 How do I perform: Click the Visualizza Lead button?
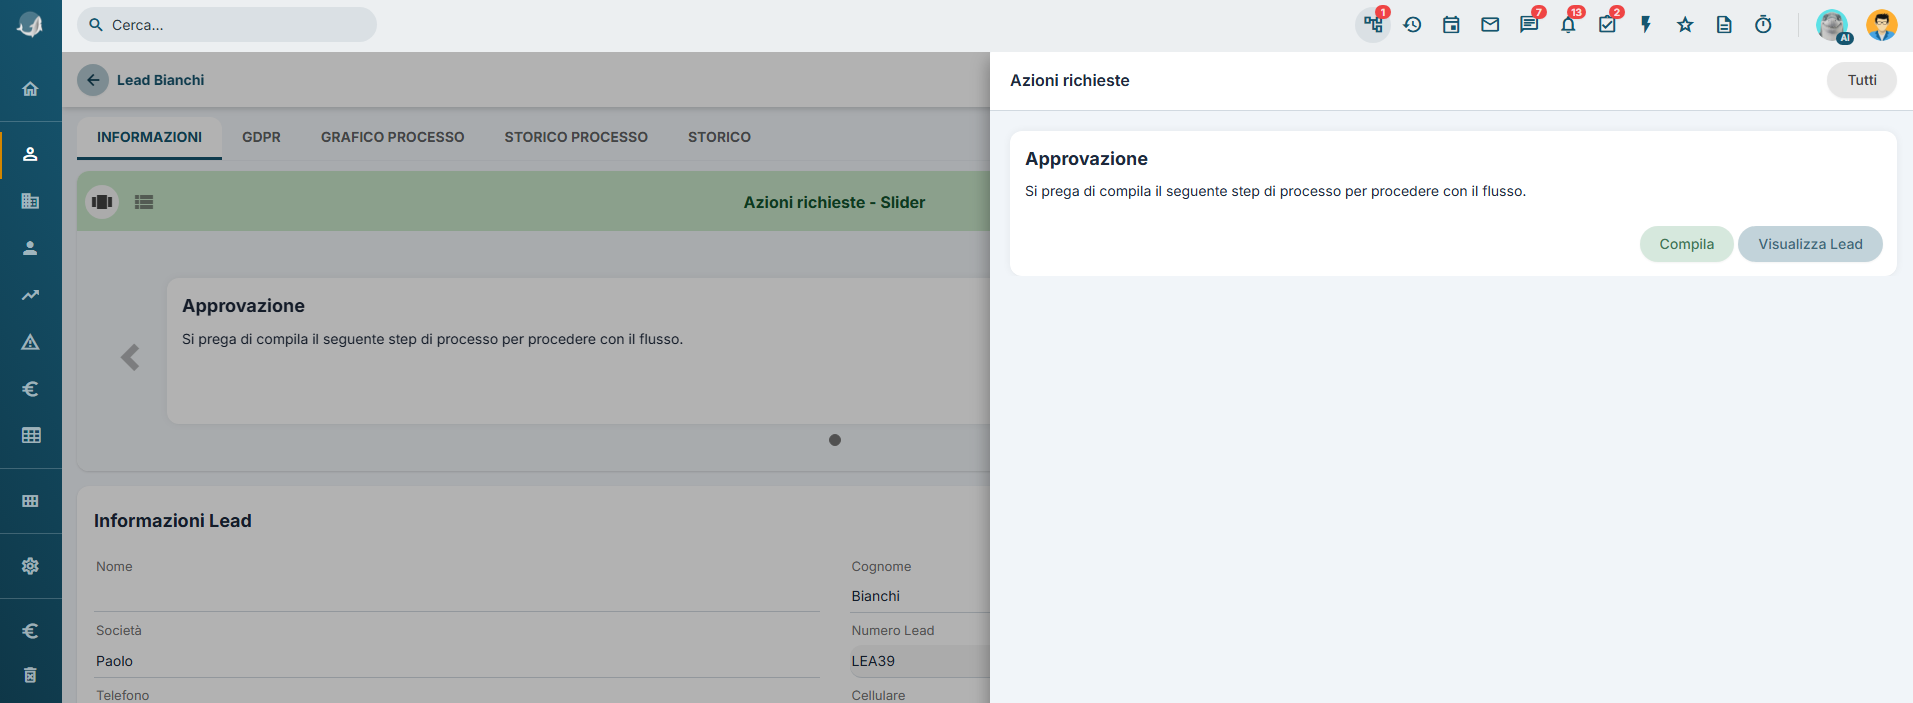point(1810,244)
